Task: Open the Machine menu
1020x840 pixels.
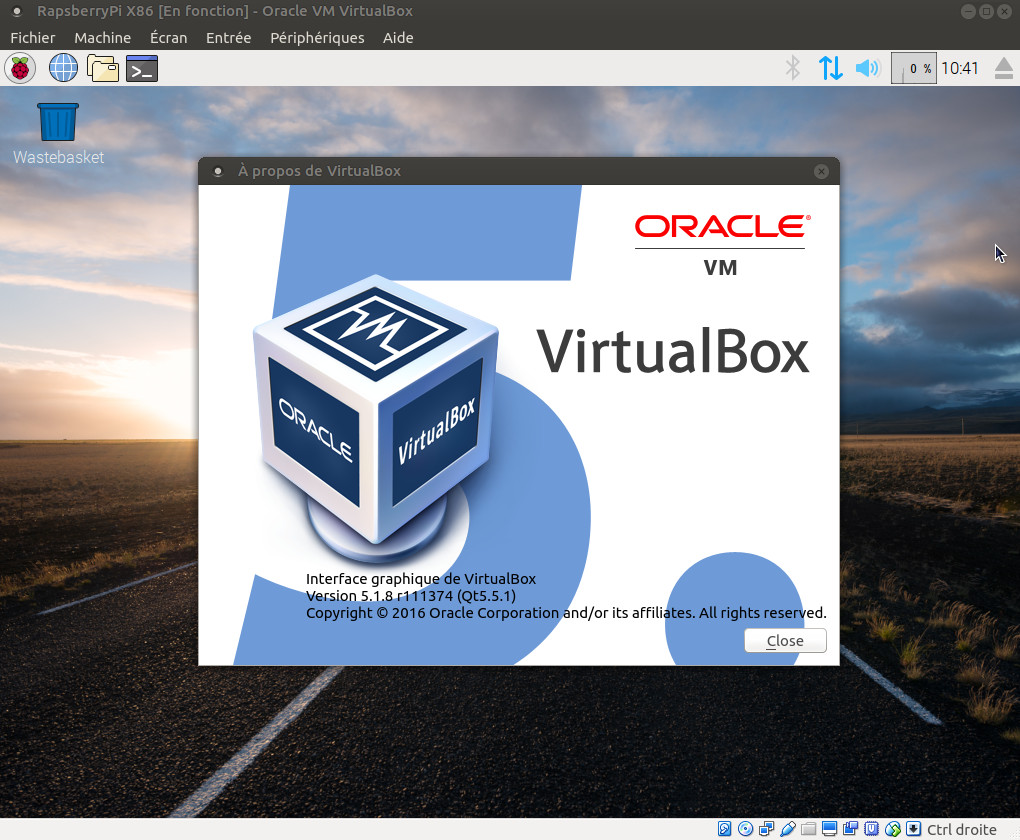Action: pyautogui.click(x=102, y=38)
